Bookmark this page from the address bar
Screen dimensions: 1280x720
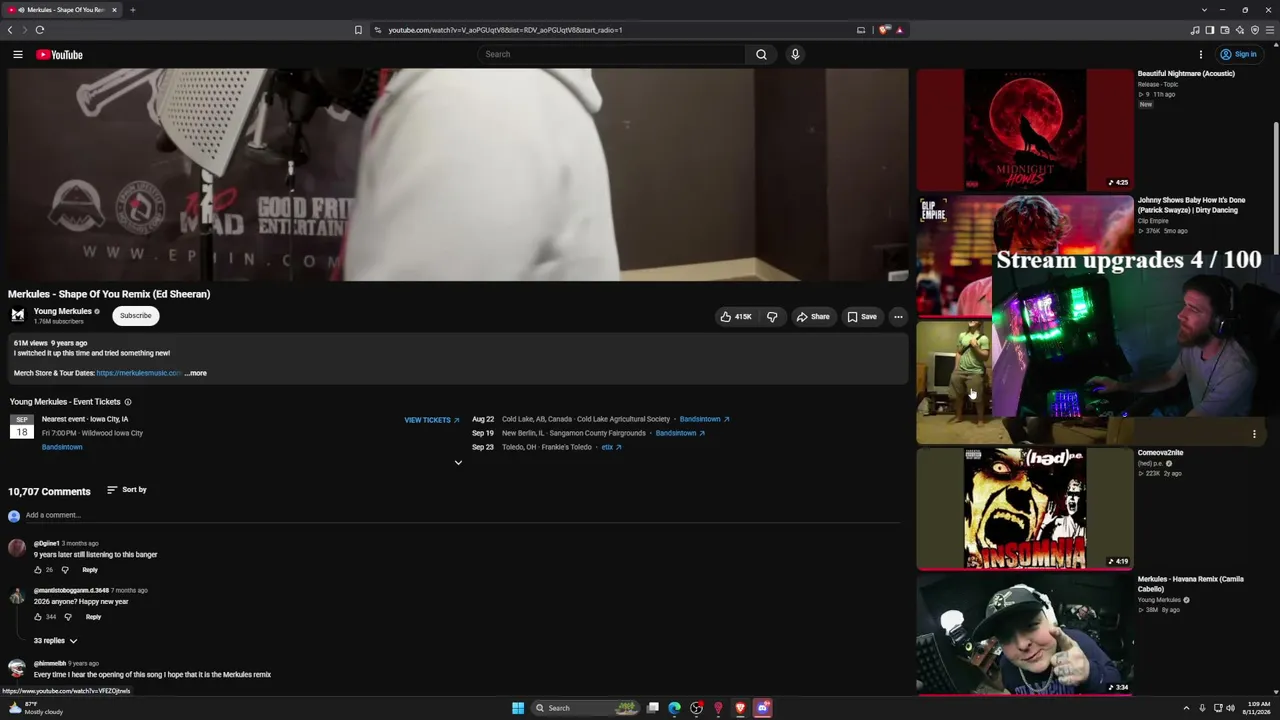click(x=358, y=30)
